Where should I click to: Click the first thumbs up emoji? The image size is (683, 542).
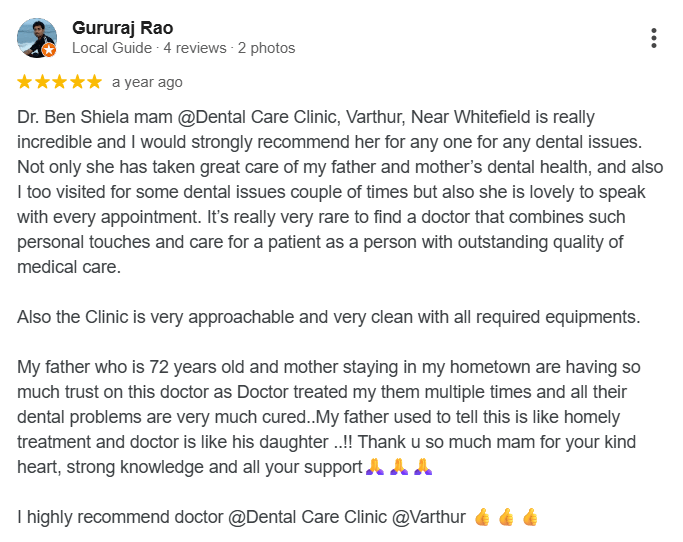click(x=484, y=517)
